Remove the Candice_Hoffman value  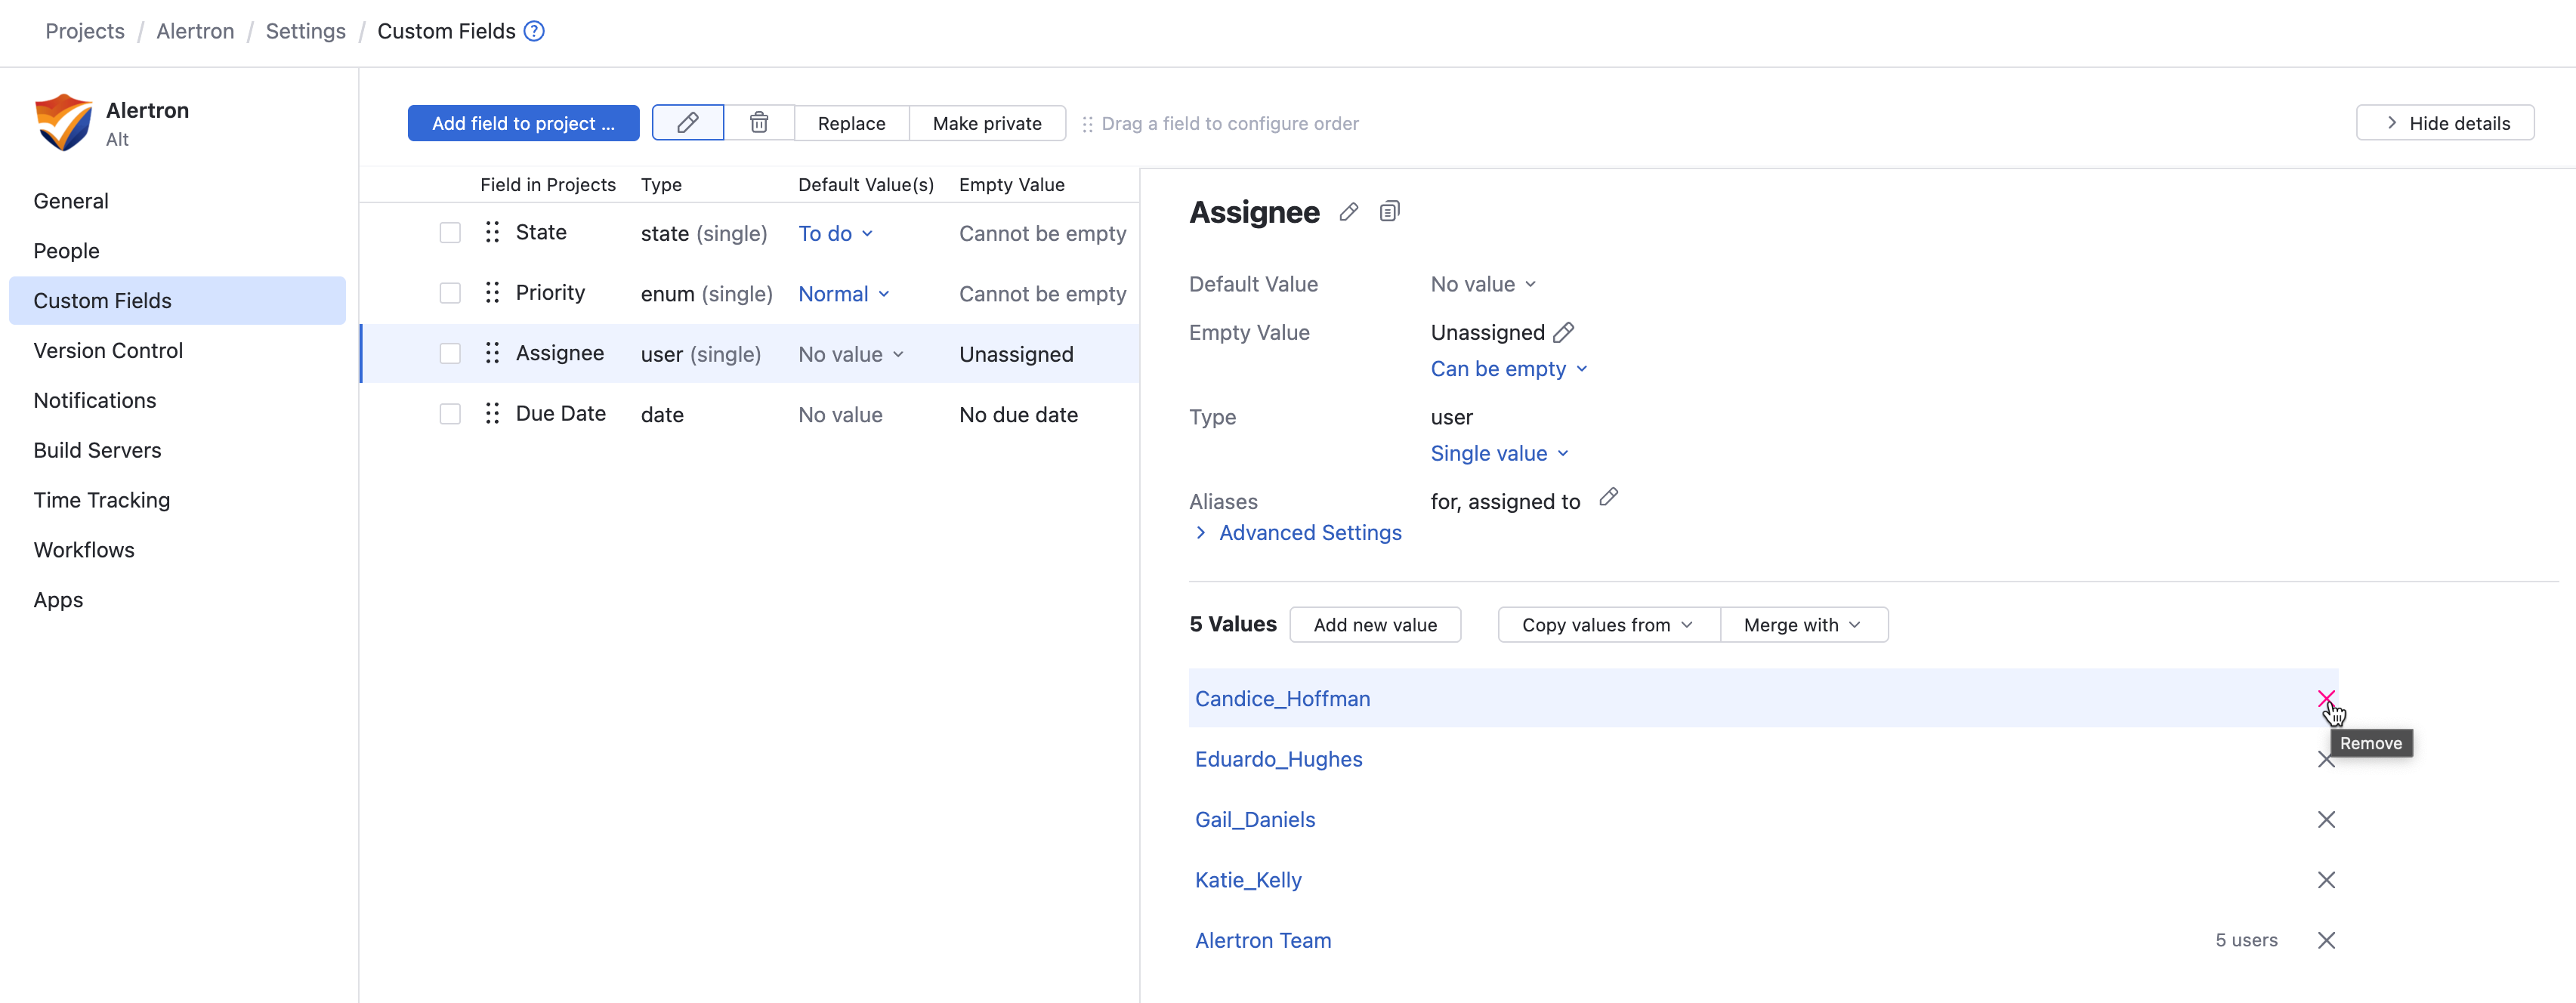2326,698
